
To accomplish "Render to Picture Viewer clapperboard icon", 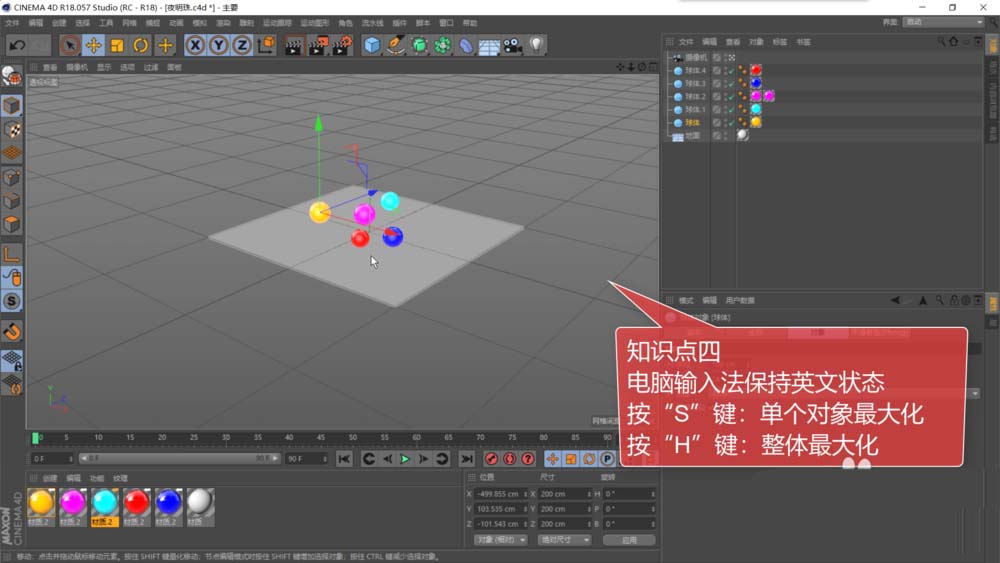I will [318, 45].
